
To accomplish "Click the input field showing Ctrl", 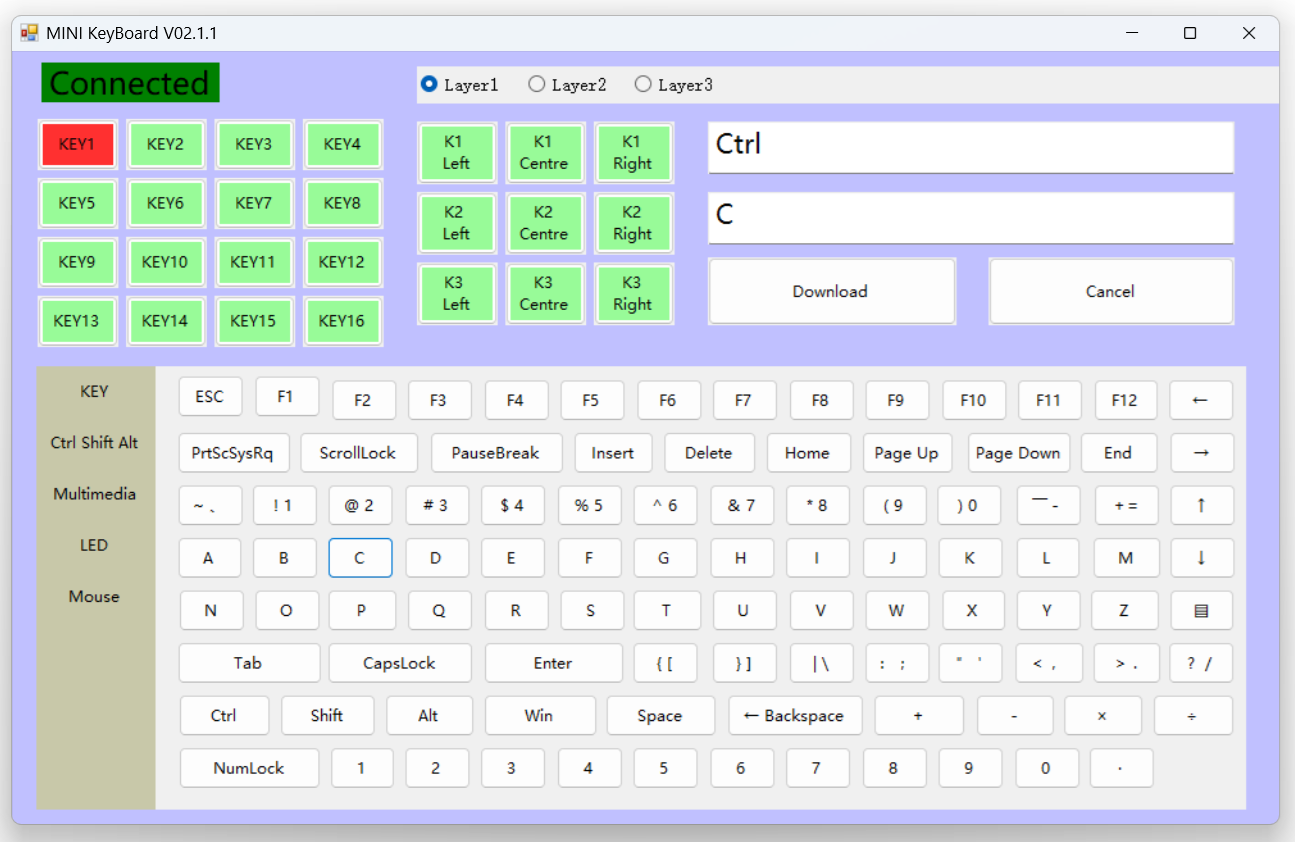I will pos(970,146).
